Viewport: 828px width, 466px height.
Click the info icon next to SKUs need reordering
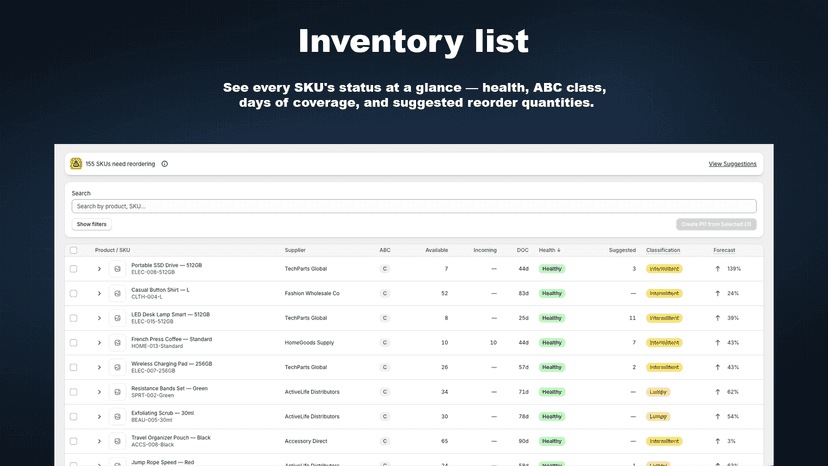tap(165, 164)
